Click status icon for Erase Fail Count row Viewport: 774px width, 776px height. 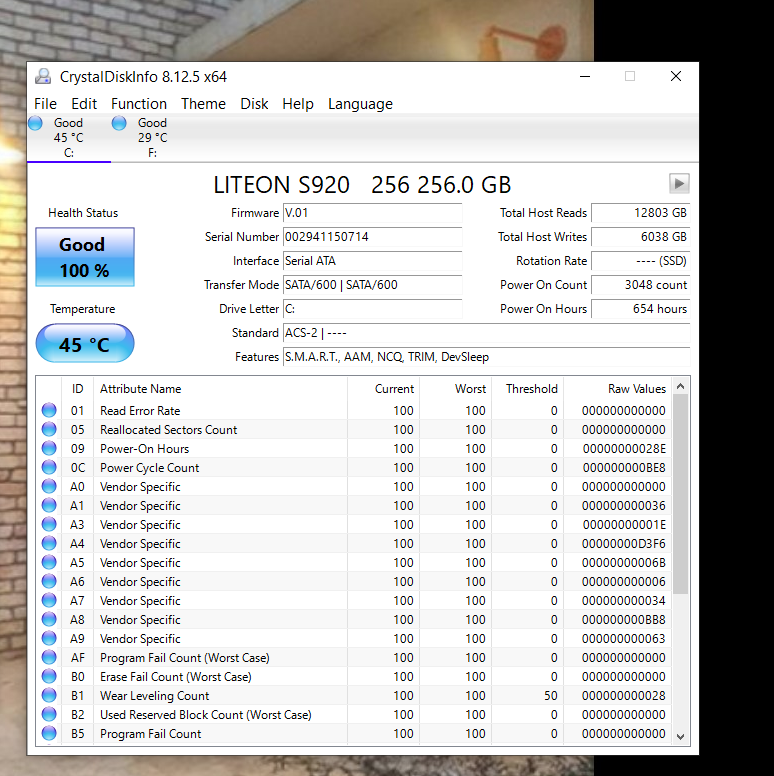point(49,677)
